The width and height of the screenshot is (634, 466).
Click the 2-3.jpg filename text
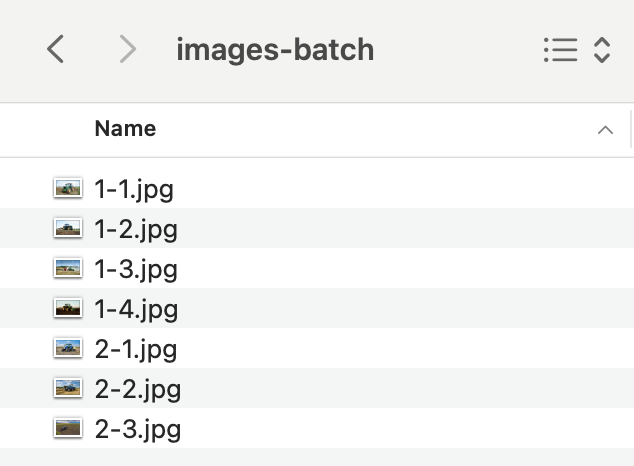pyautogui.click(x=137, y=430)
